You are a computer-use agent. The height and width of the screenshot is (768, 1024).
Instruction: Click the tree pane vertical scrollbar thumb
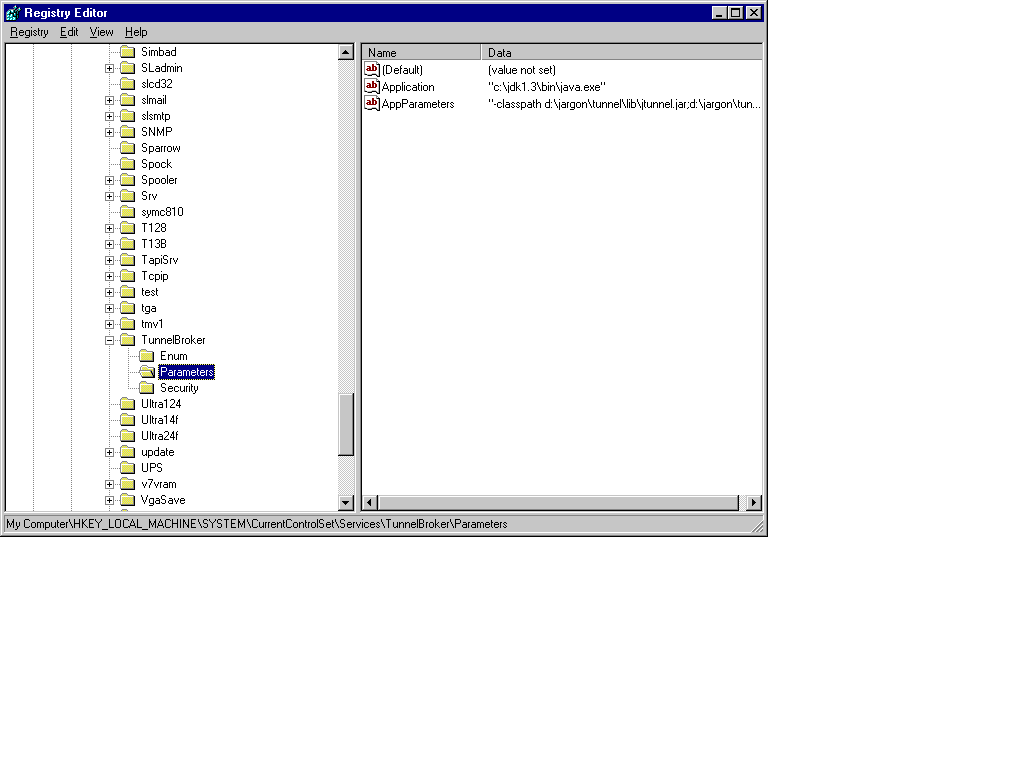(346, 424)
